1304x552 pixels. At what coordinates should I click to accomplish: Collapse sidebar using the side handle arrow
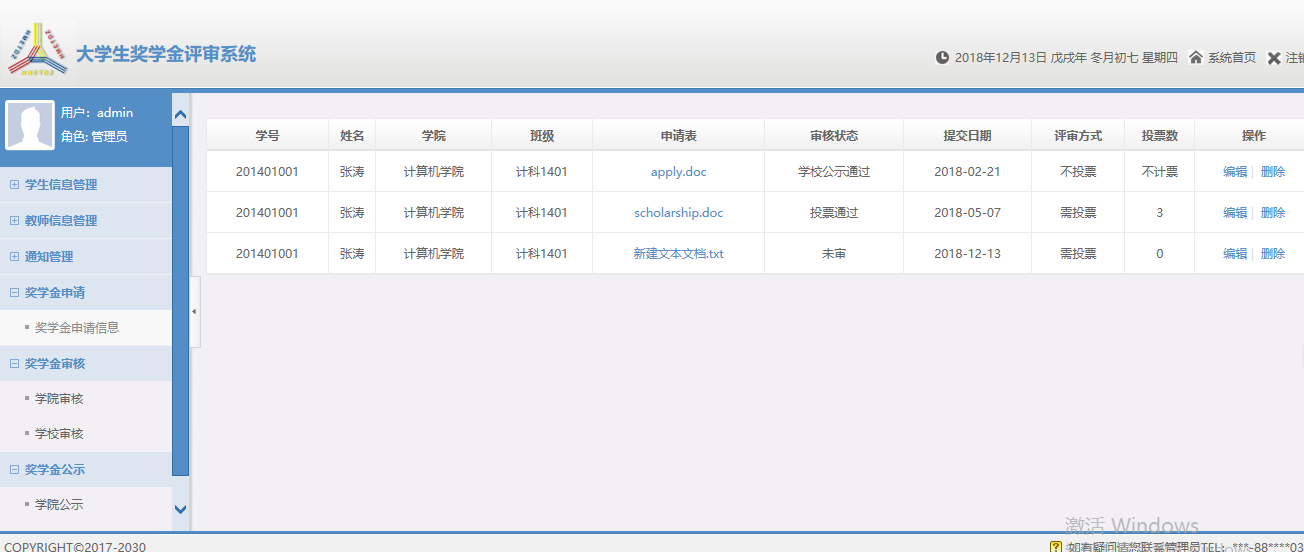[x=194, y=312]
